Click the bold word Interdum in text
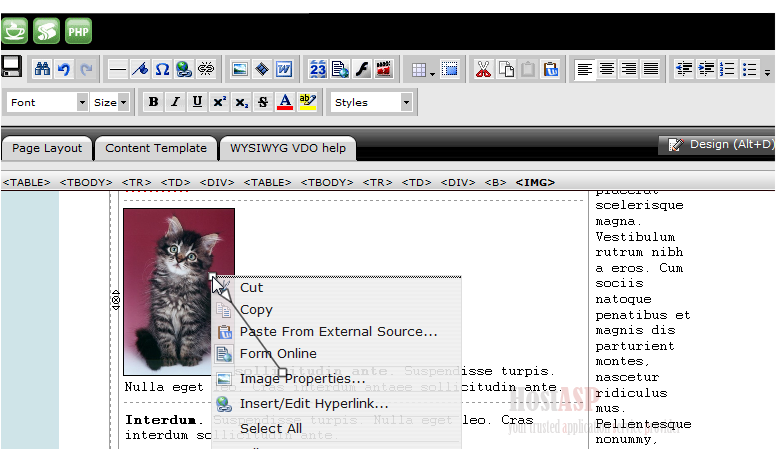 (x=160, y=420)
